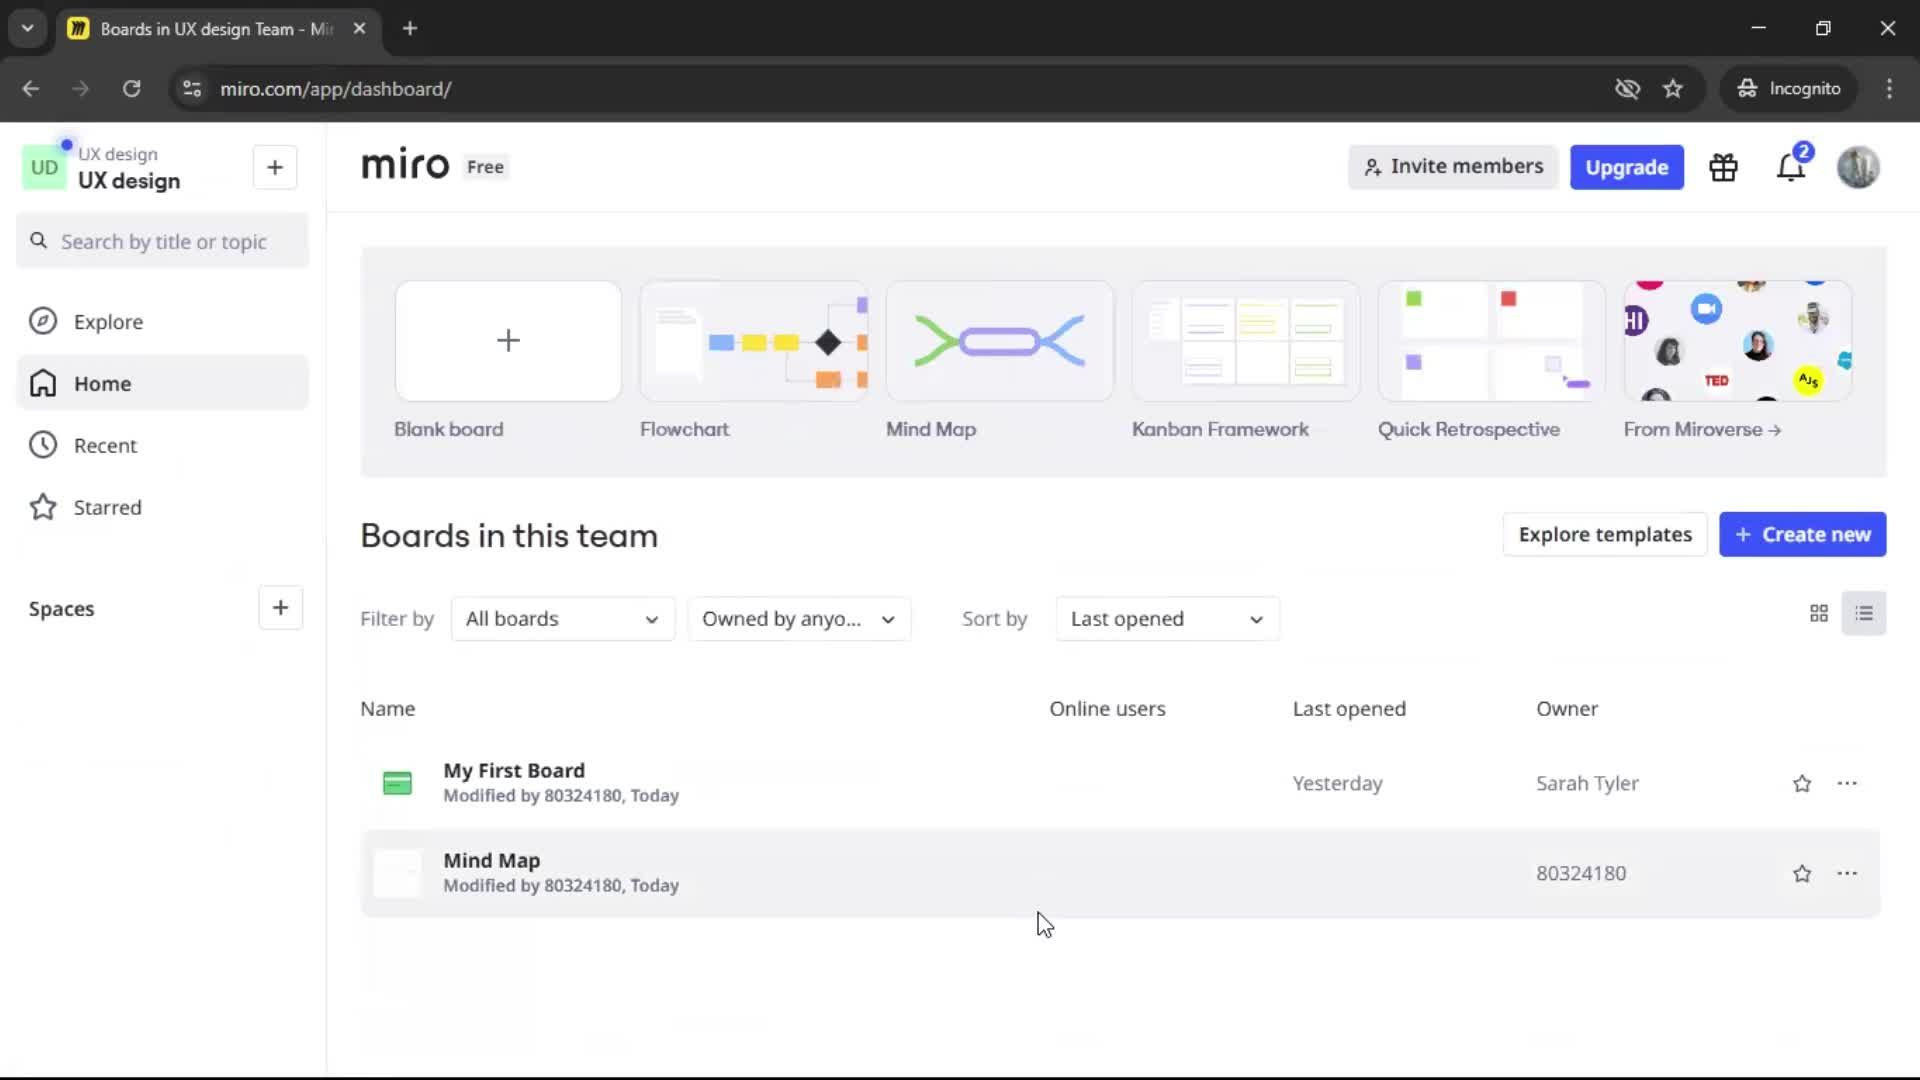Open the Owned by anyone dropdown
1920x1080 pixels.
click(799, 619)
